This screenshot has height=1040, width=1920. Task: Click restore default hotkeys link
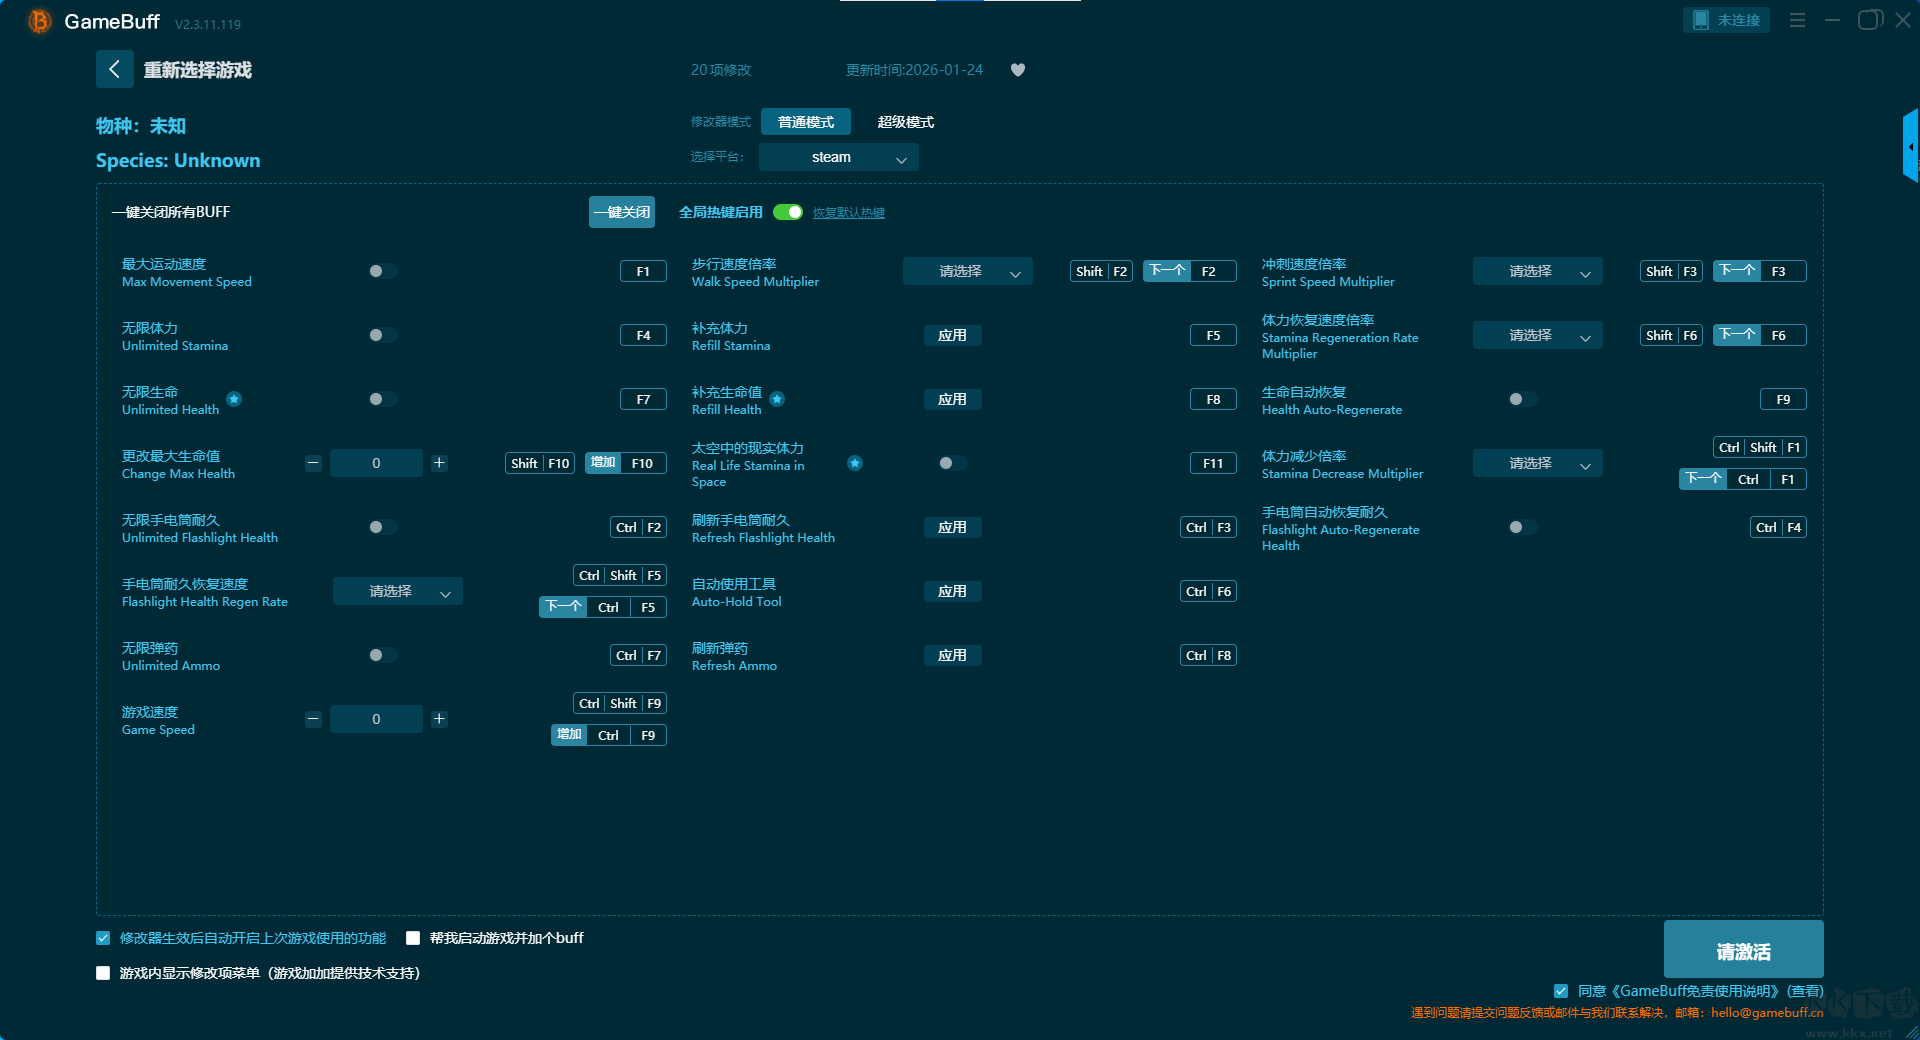[848, 213]
